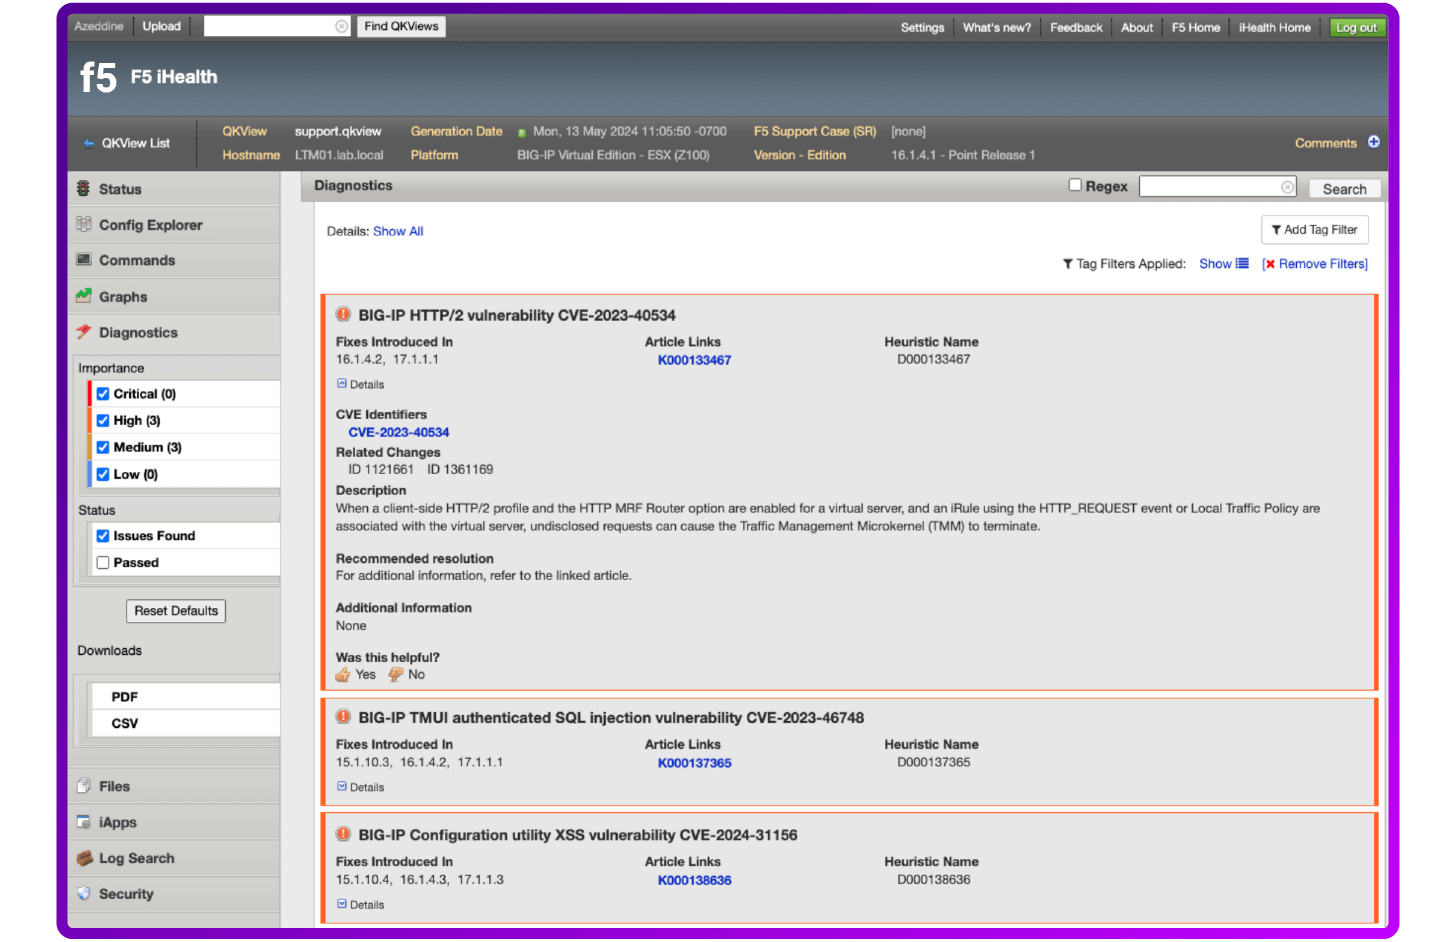
Task: Go to iHealth Home
Action: (x=1274, y=27)
